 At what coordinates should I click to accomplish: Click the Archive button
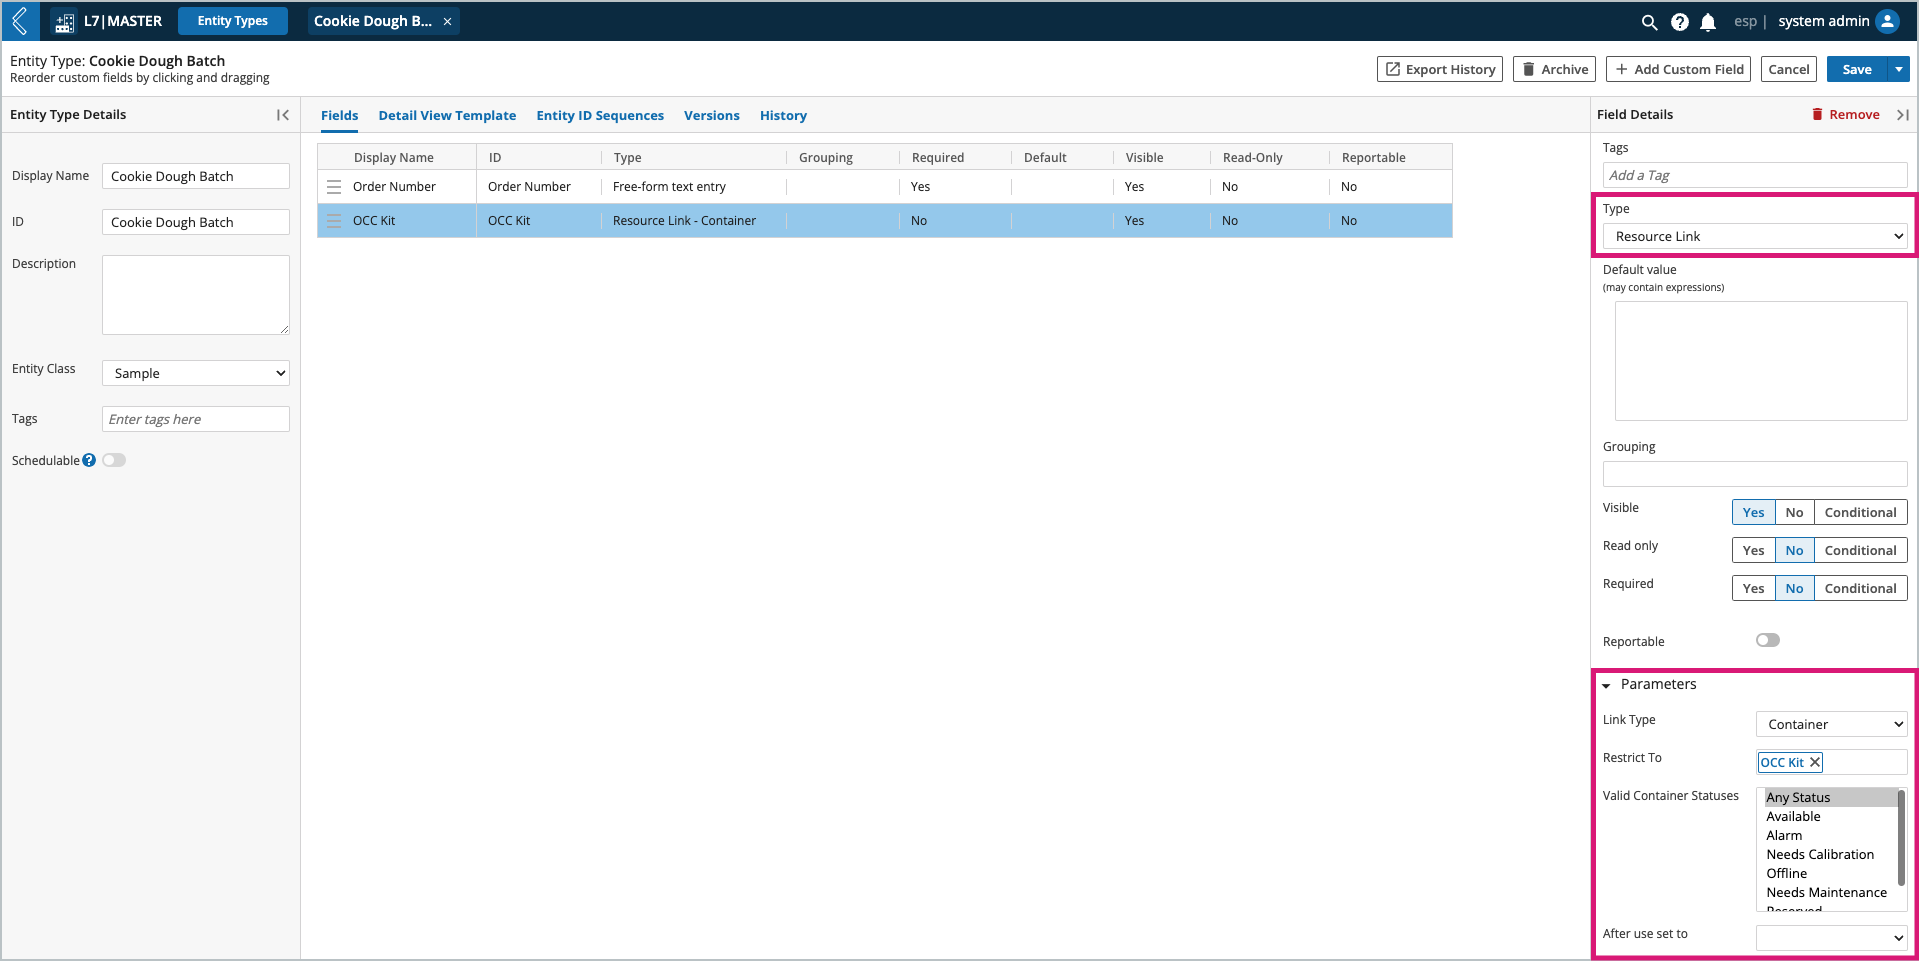coord(1555,69)
